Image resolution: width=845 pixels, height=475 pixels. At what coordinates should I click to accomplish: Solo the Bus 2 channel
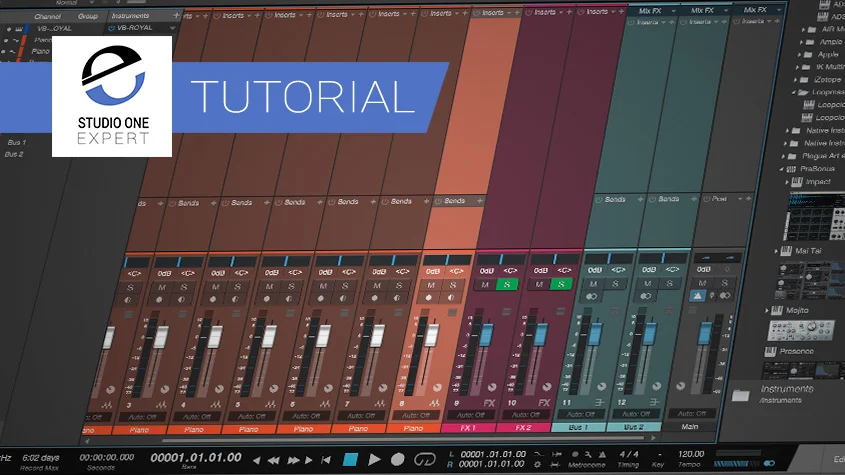669,283
